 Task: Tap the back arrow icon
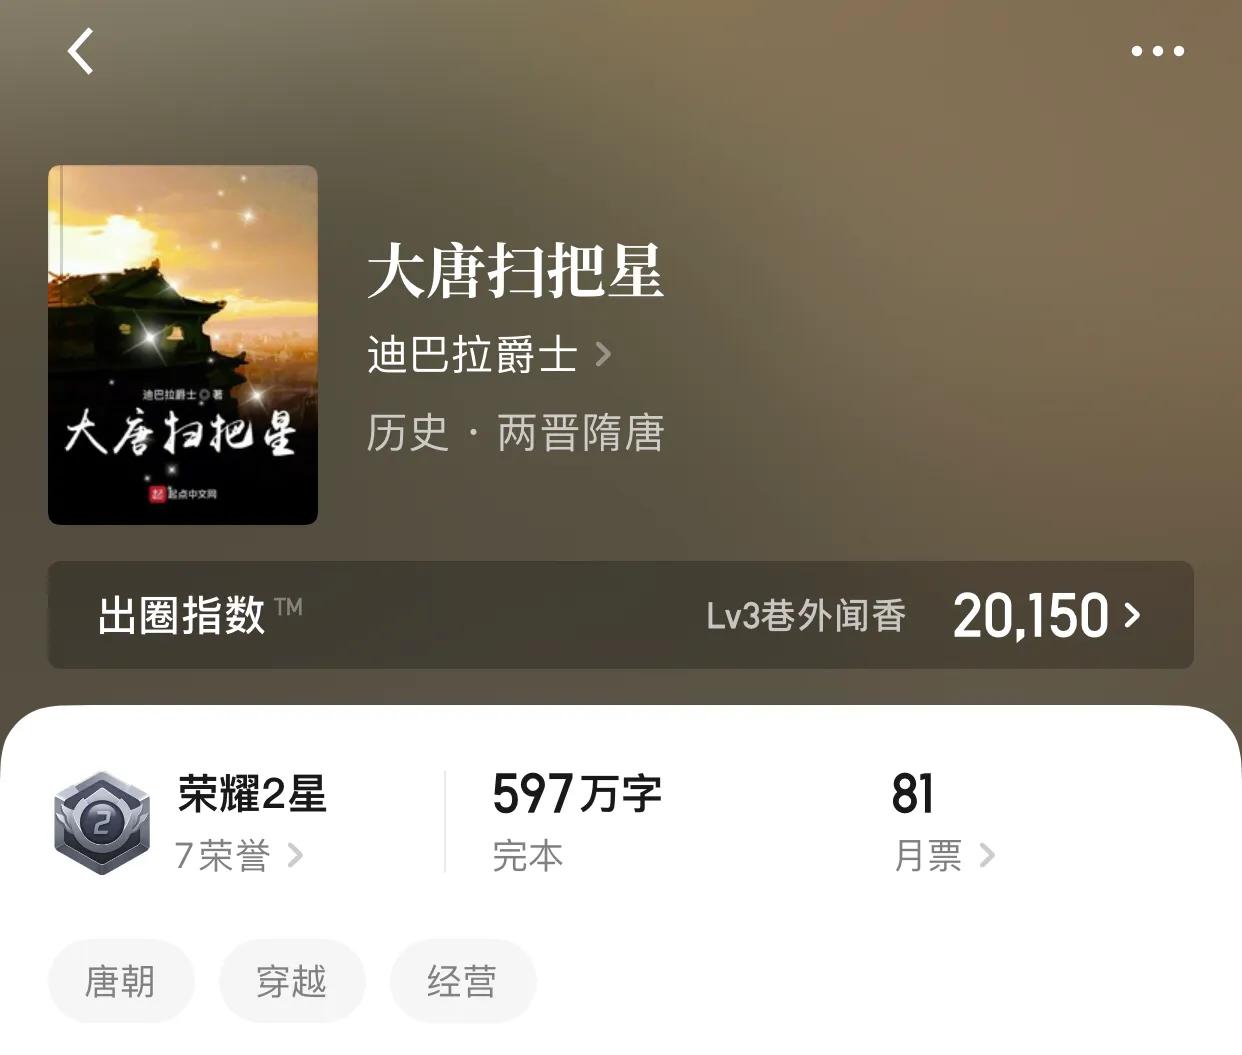pyautogui.click(x=81, y=51)
